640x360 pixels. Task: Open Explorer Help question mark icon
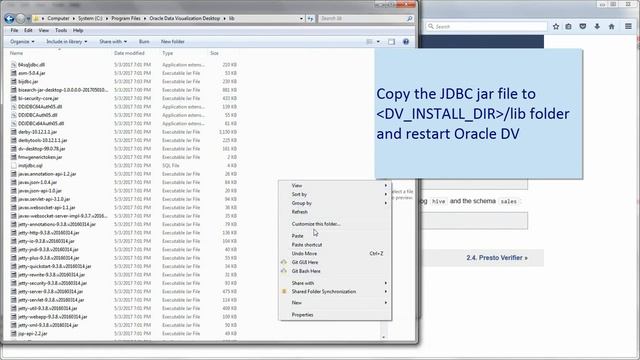(x=406, y=42)
